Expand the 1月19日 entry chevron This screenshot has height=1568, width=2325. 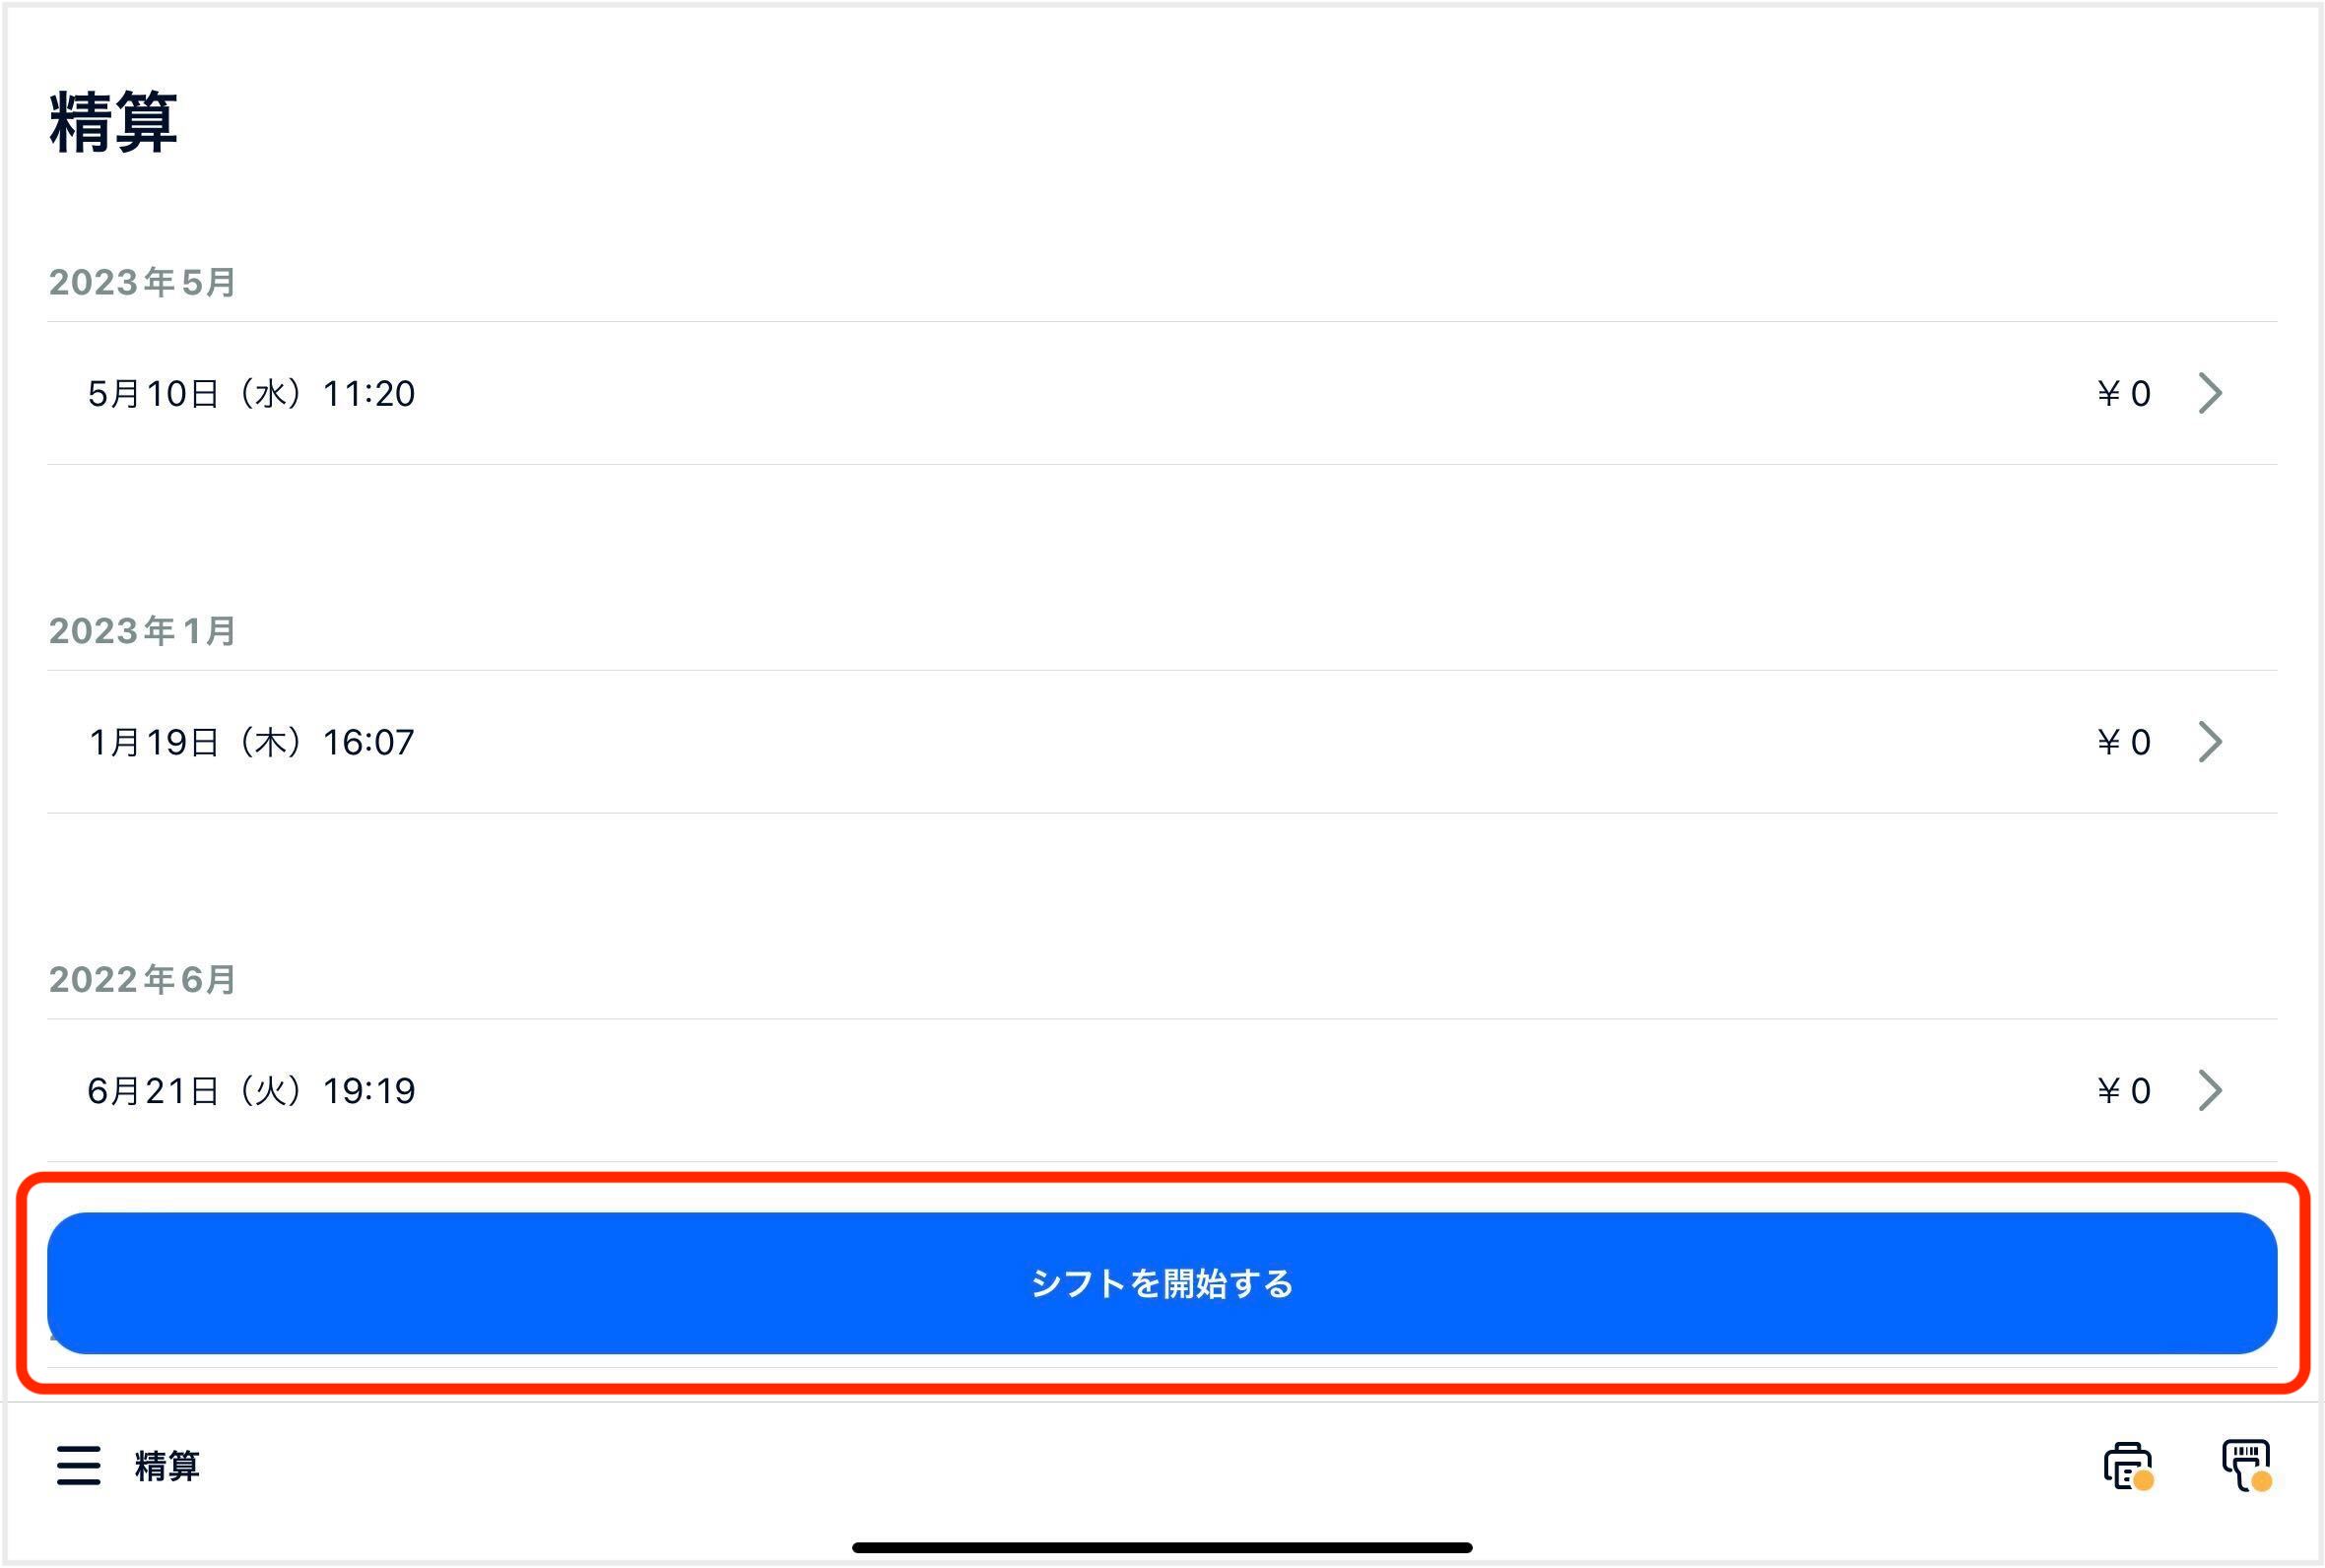(x=2211, y=742)
